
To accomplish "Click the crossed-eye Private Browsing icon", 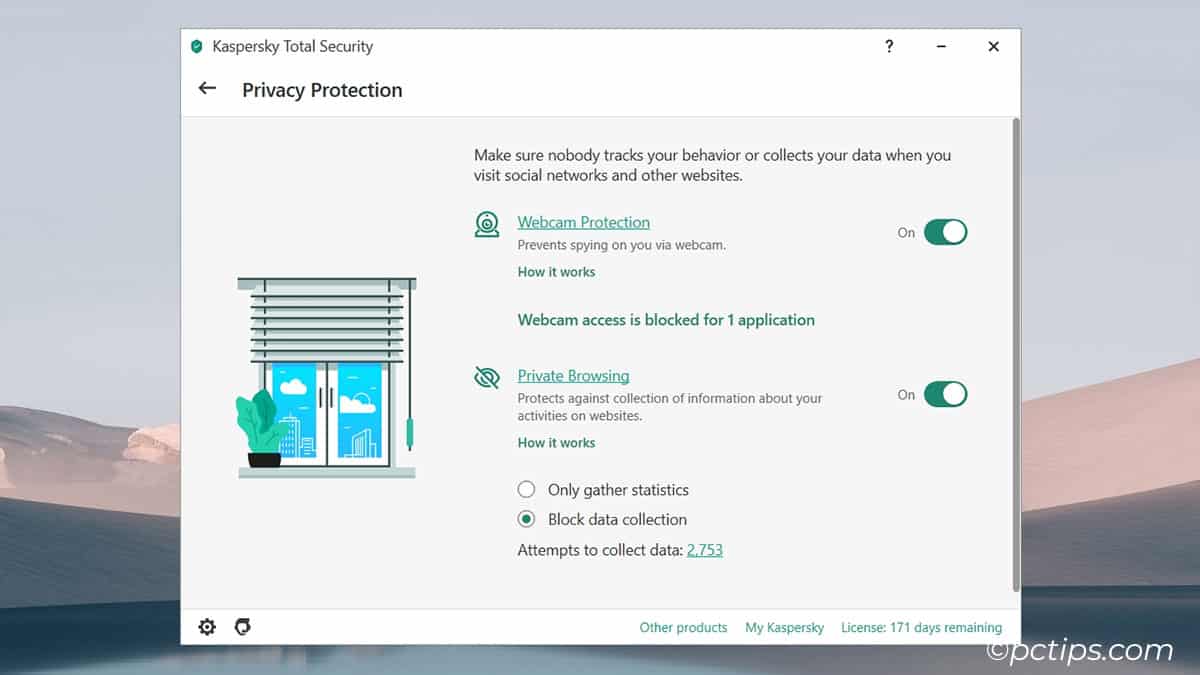I will pos(487,377).
